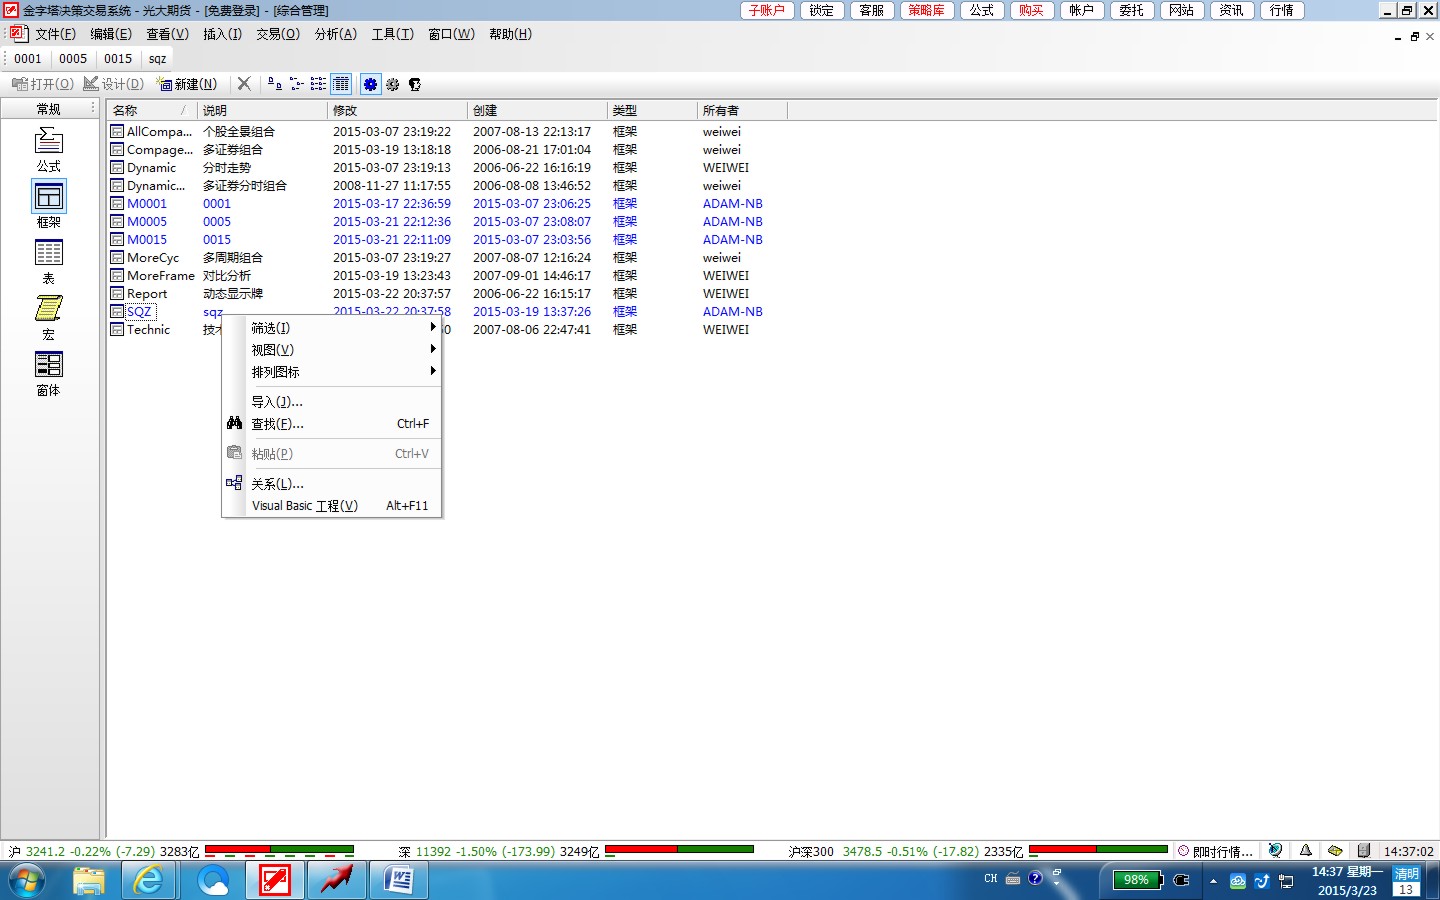Click the blue gear icon in toolbar
Viewport: 1440px width, 900px height.
tap(370, 84)
